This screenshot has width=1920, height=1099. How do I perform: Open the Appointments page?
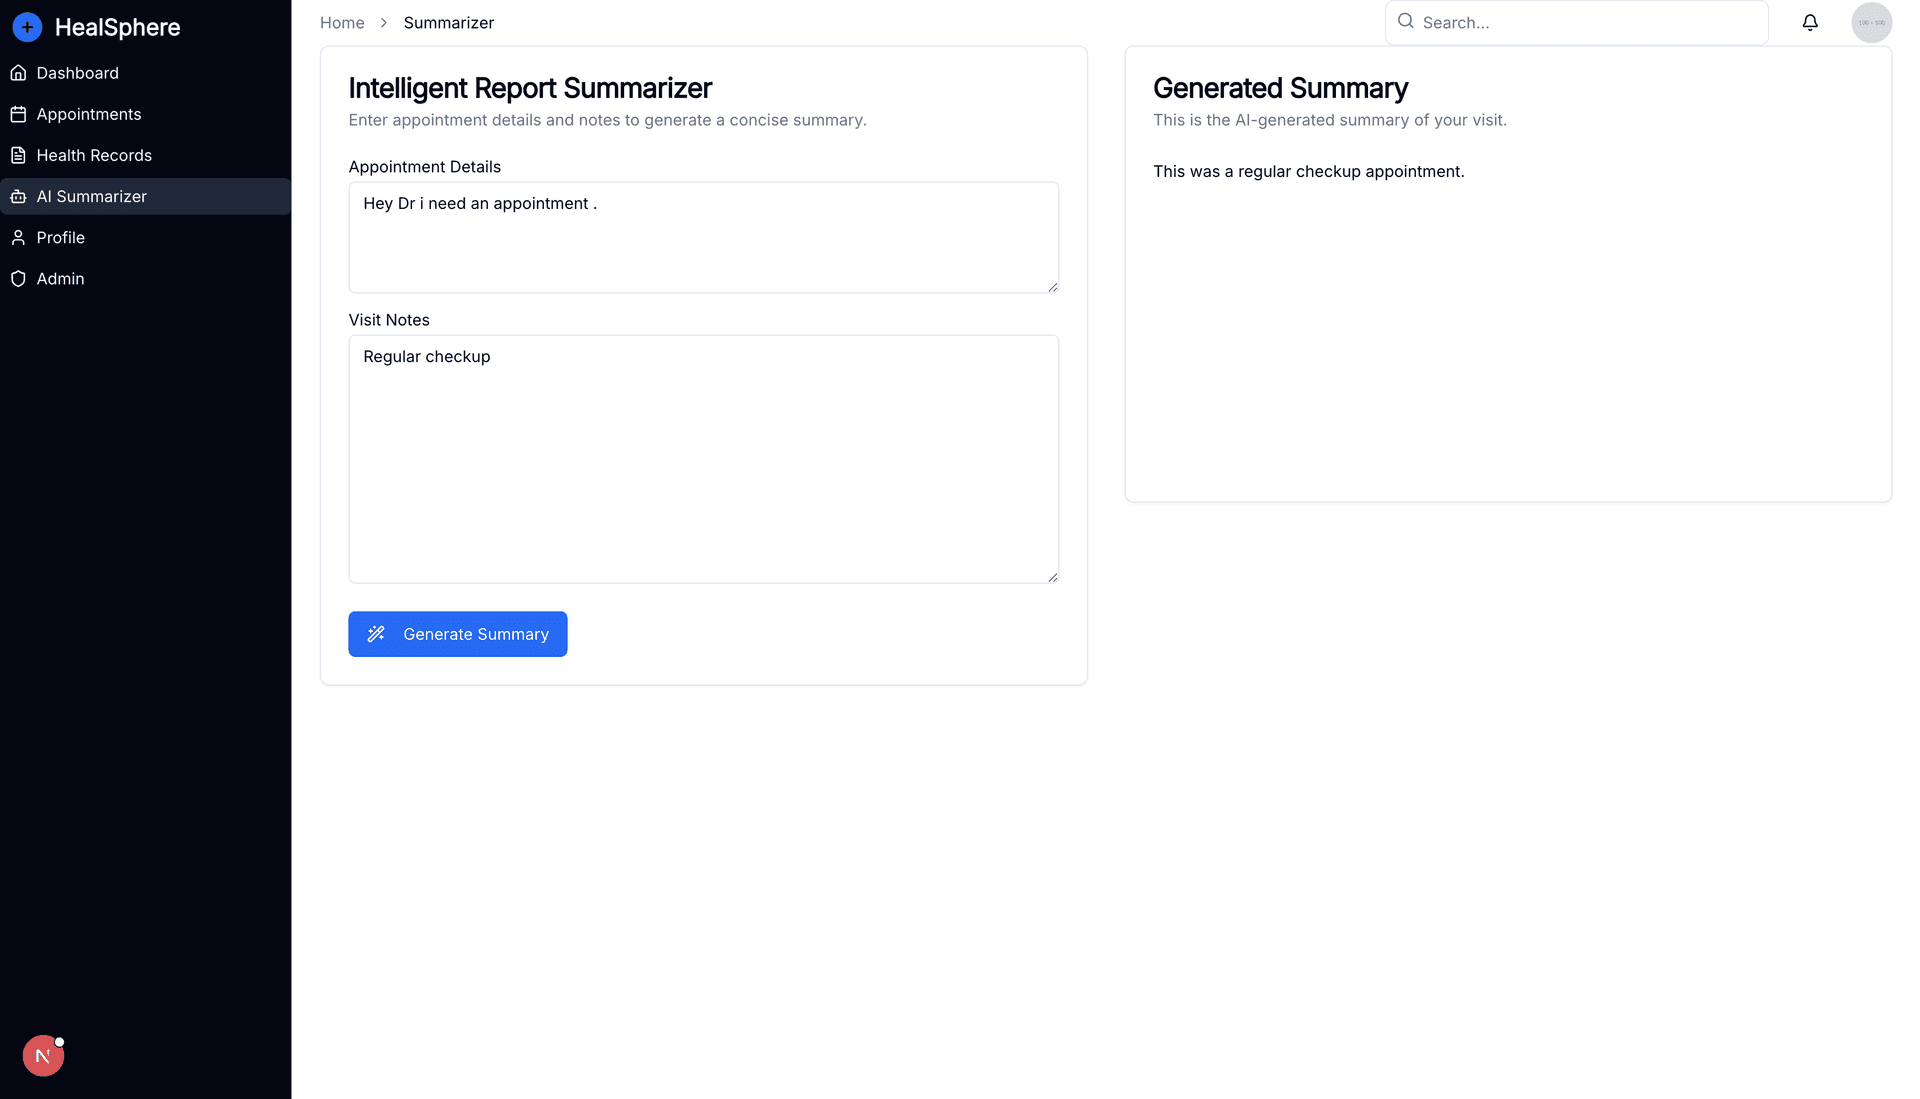89,114
